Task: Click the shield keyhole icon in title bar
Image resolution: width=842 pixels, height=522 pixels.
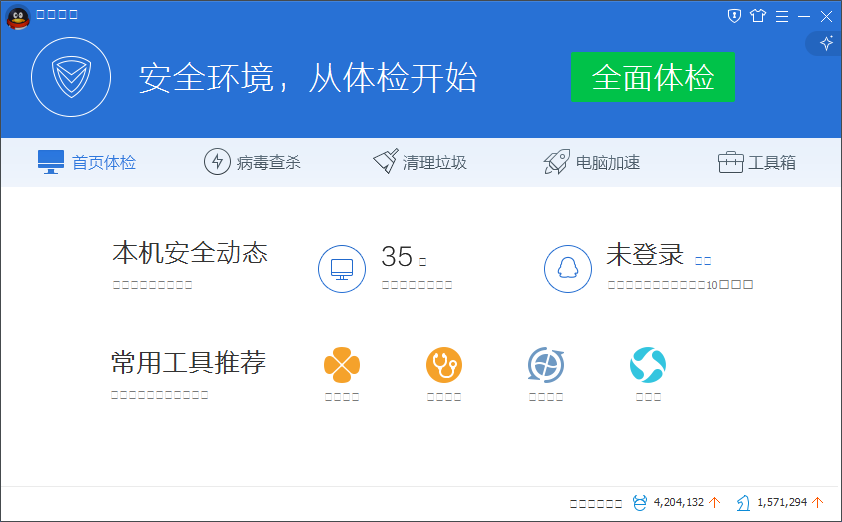Action: click(734, 16)
